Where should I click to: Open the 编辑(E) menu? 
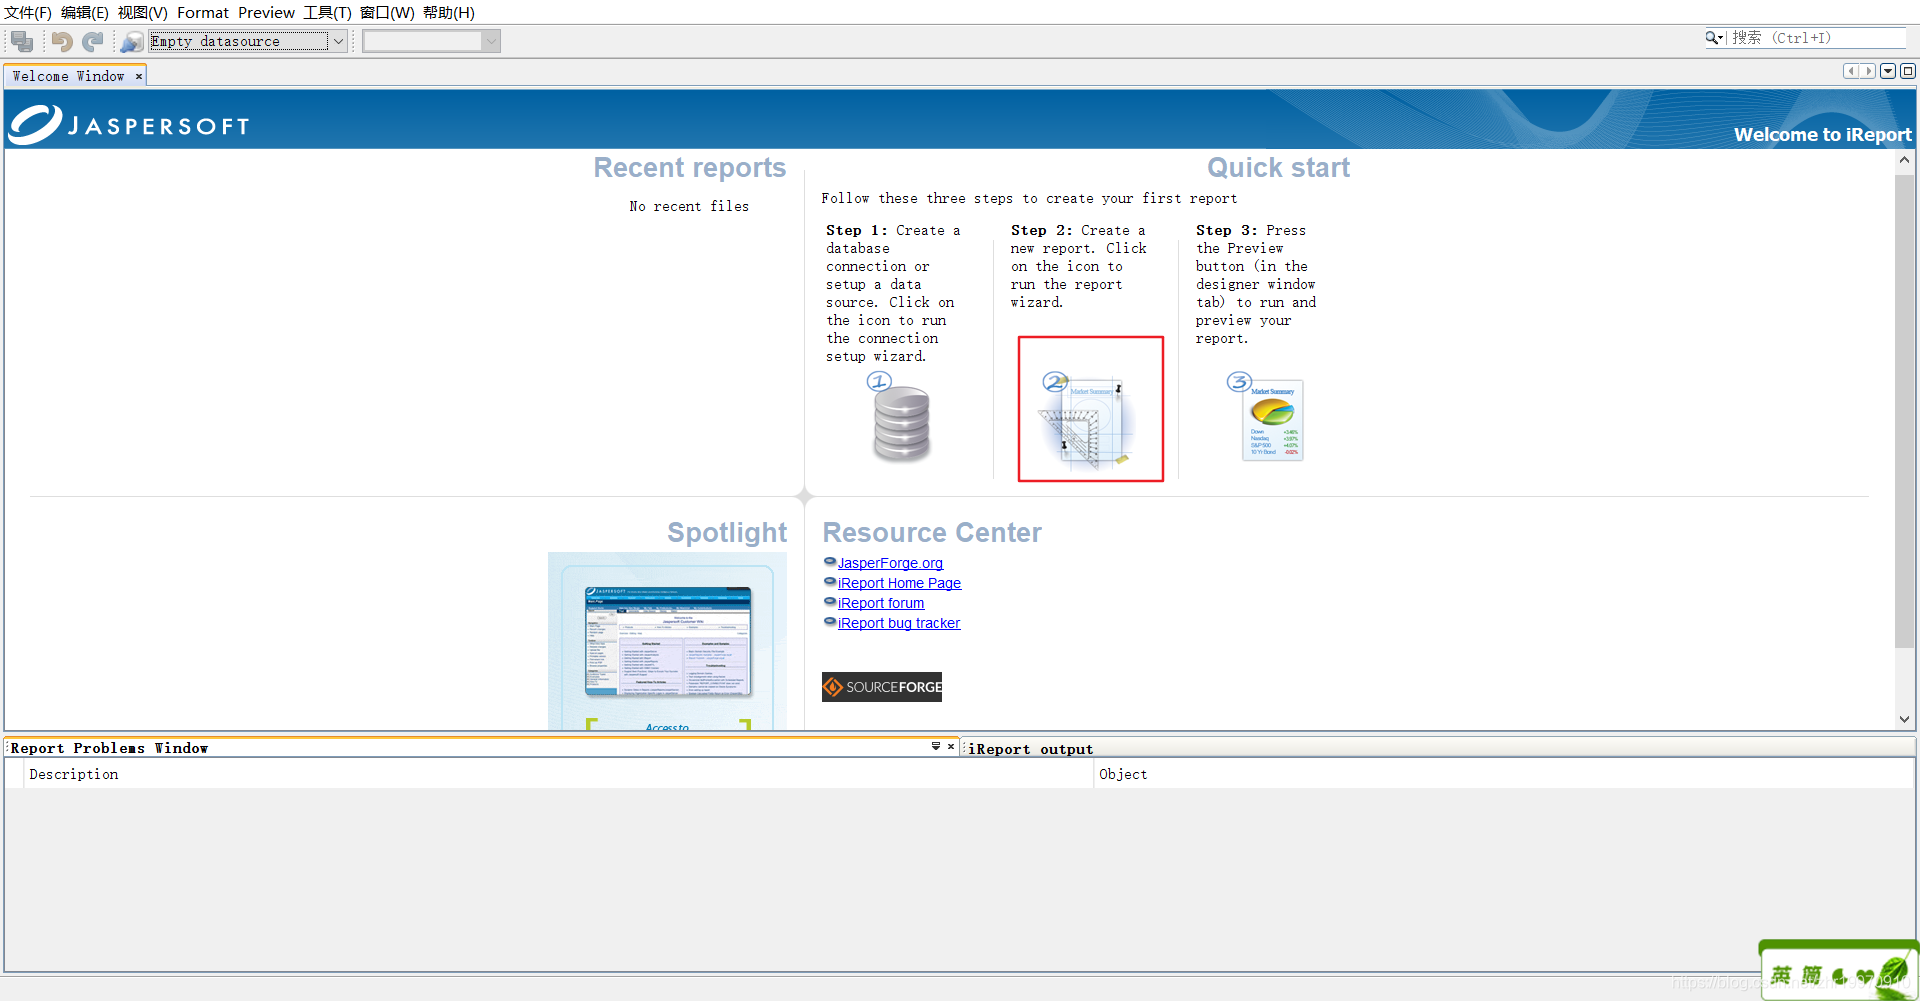click(x=85, y=13)
